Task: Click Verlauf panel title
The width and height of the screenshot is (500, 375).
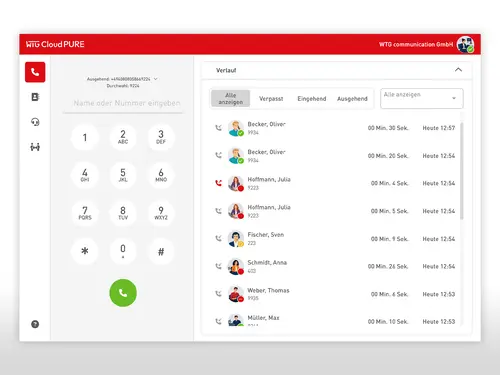Action: pyautogui.click(x=226, y=70)
